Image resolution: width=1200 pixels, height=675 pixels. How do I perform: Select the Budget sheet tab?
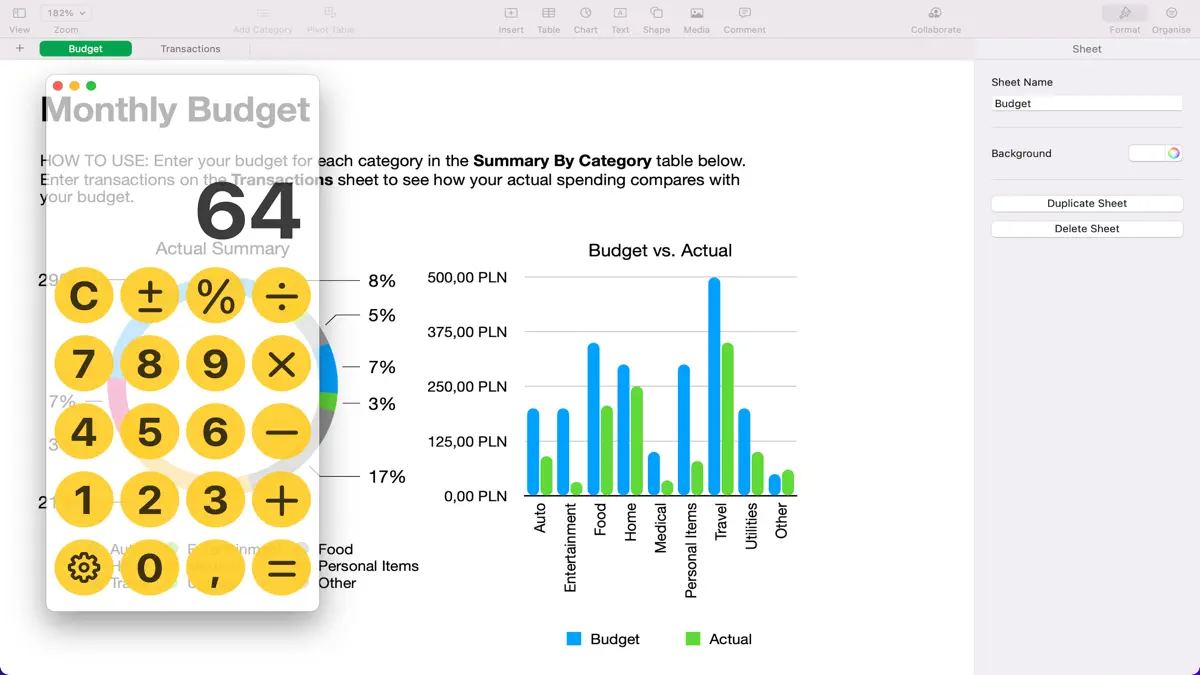coord(86,48)
